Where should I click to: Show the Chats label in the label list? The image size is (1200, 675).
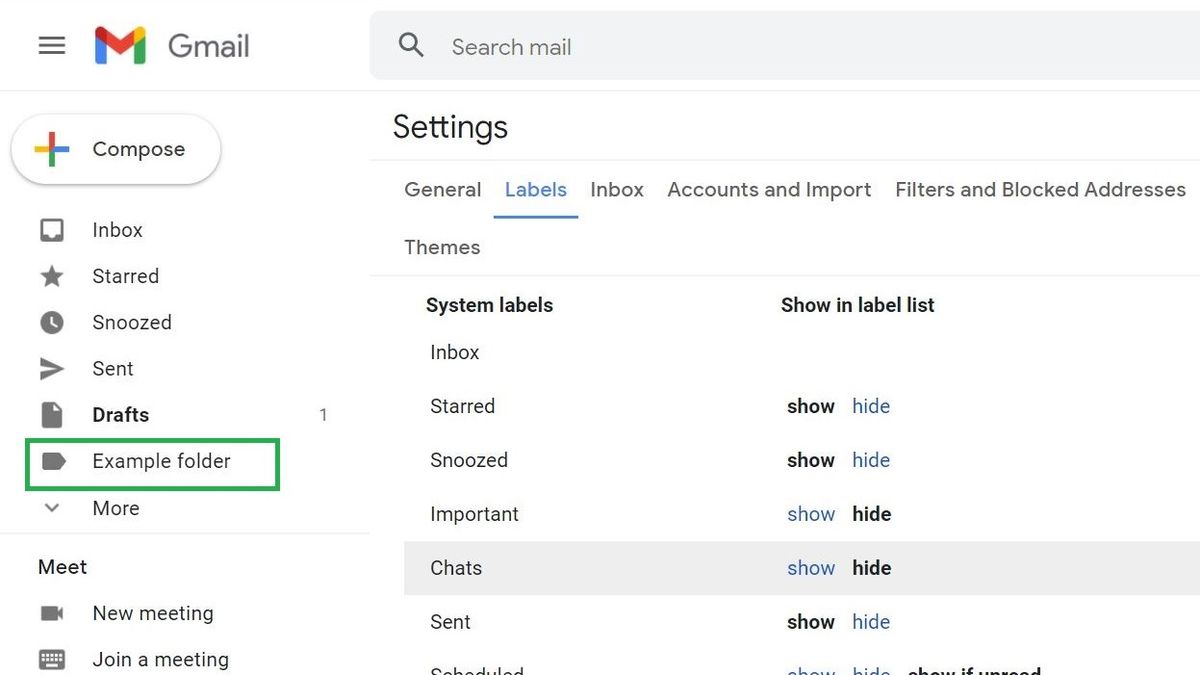[x=811, y=568]
